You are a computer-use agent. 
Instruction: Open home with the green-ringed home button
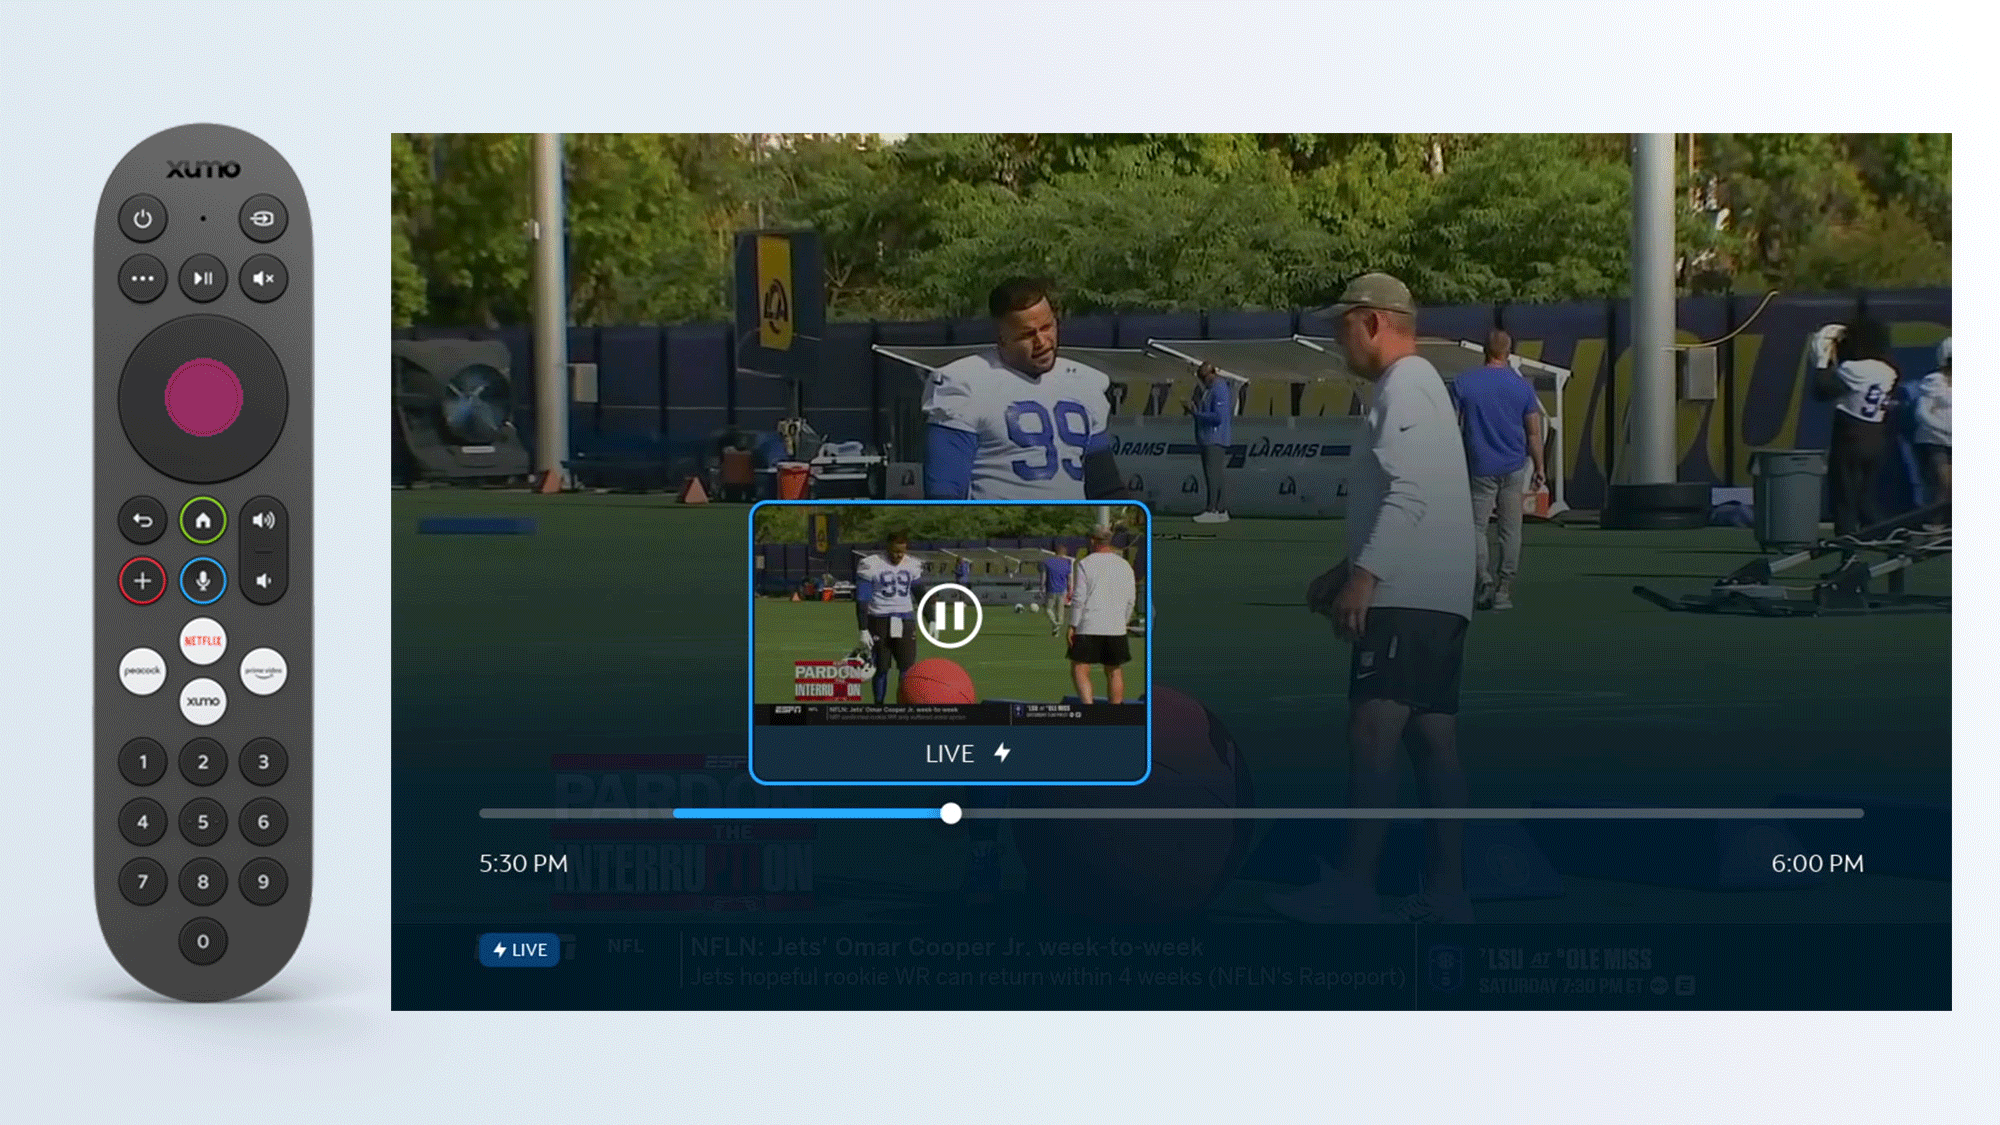(x=203, y=521)
